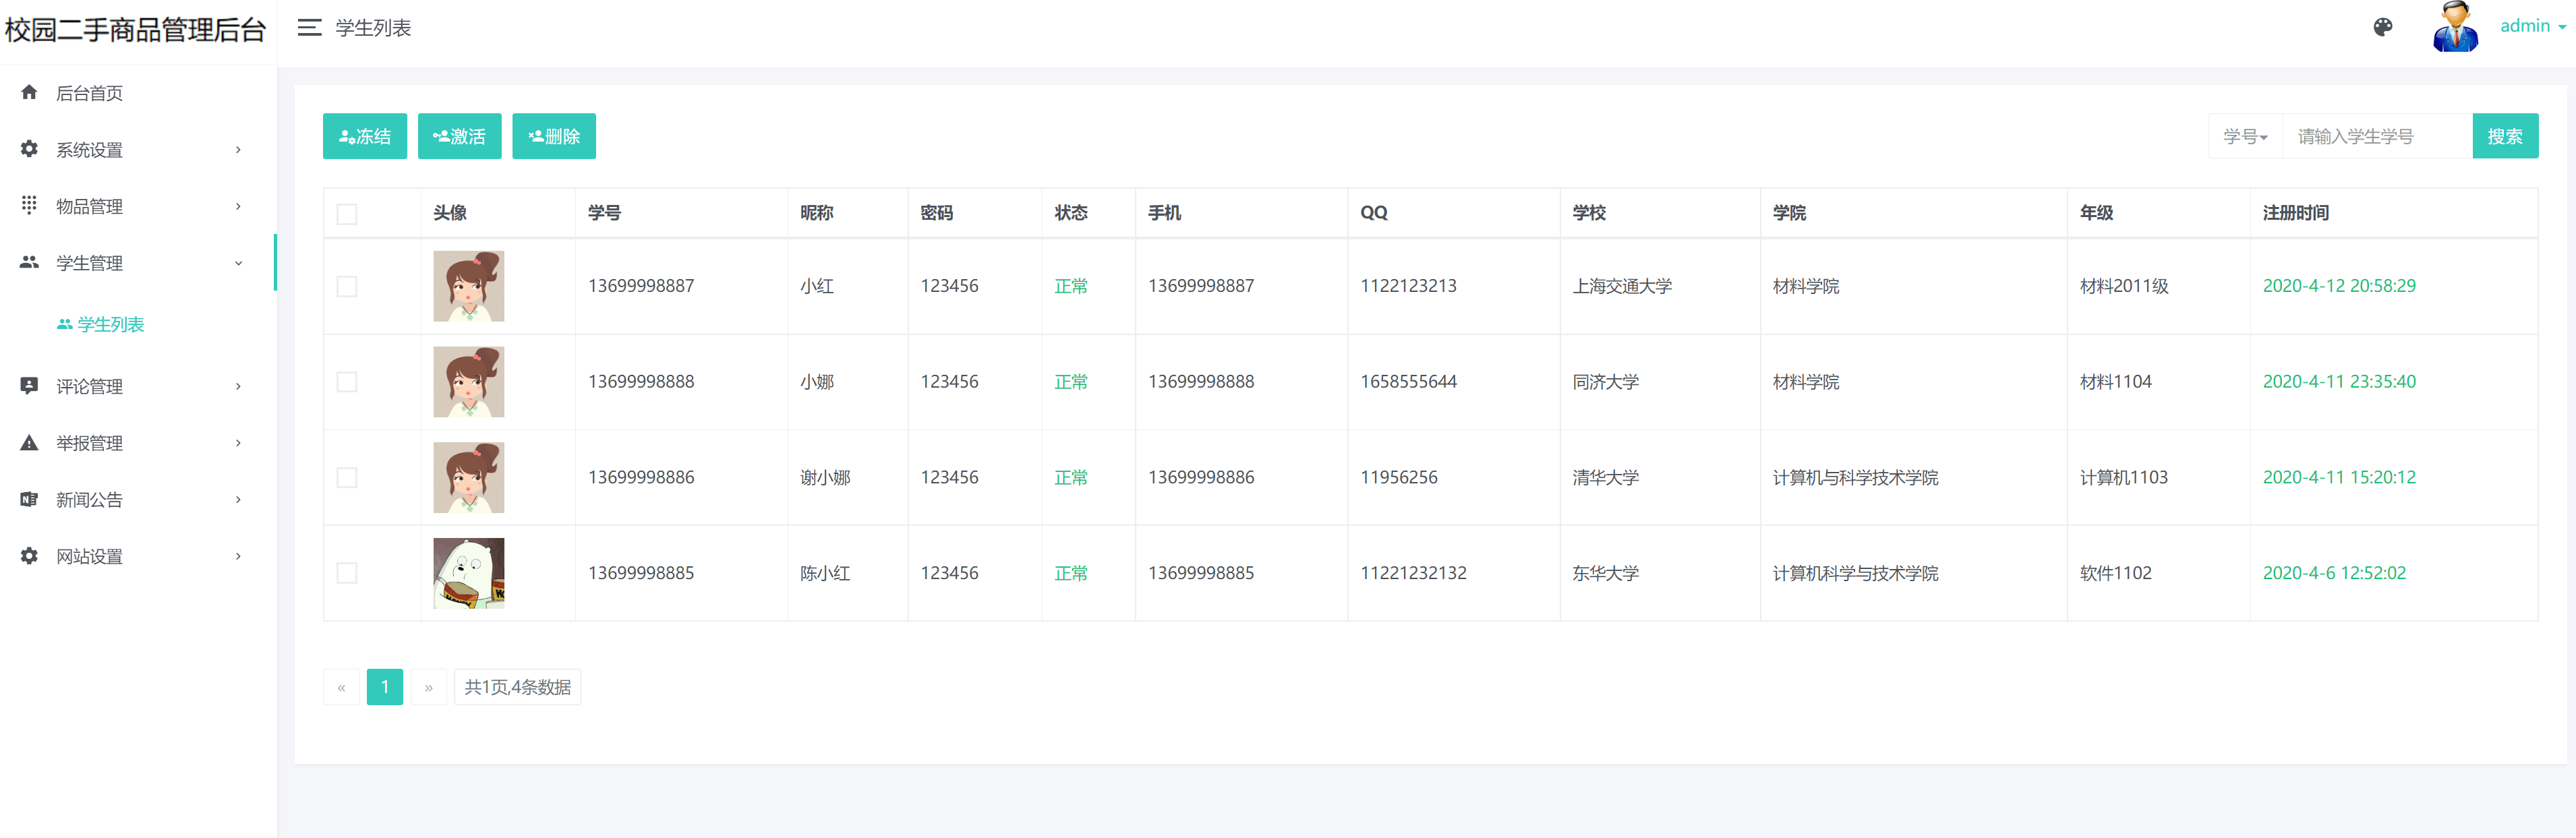Check the row for student 陈小红
The width and height of the screenshot is (2576, 838).
tap(347, 573)
